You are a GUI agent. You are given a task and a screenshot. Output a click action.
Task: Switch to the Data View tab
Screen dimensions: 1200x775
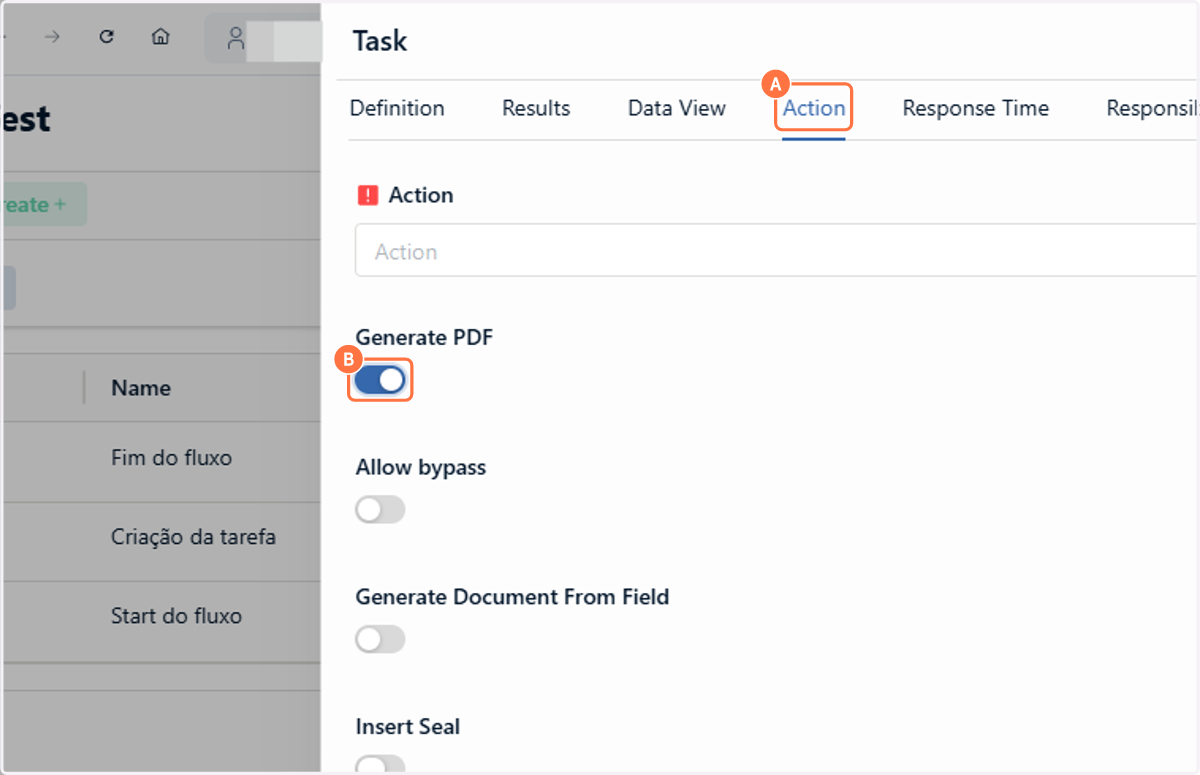pos(677,108)
